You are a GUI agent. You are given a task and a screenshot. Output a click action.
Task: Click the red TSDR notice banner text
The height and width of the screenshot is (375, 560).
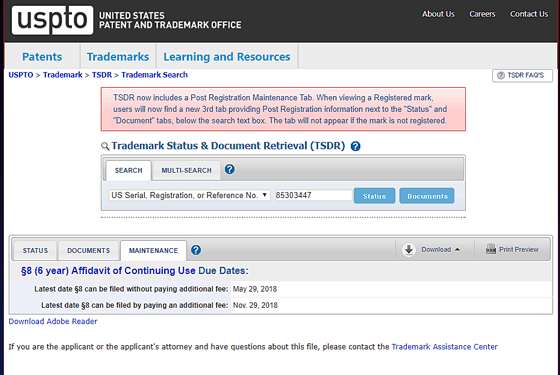pos(280,109)
